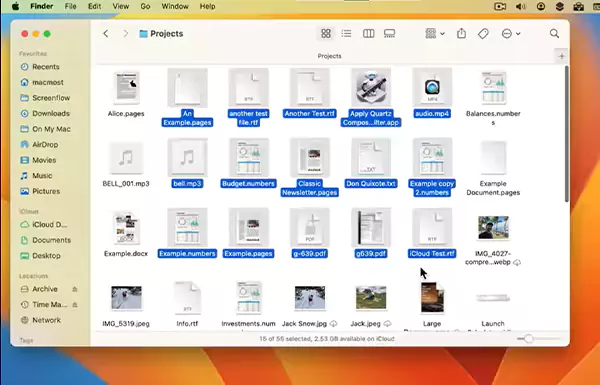Add a new tab with plus button
The image size is (600, 385).
[x=561, y=56]
